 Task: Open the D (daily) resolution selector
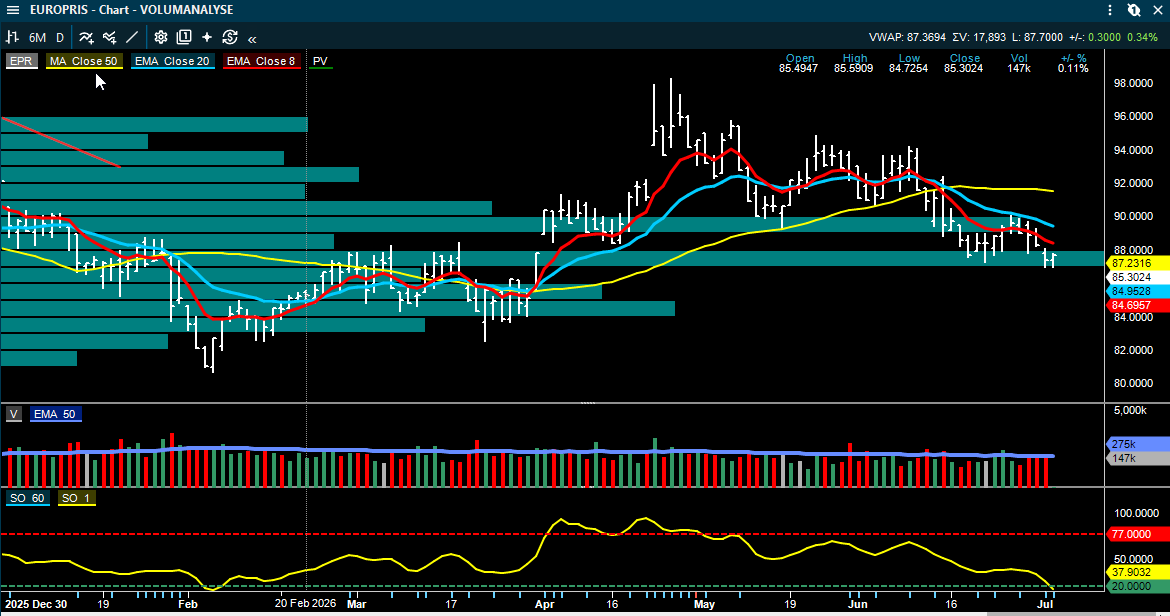pos(60,37)
